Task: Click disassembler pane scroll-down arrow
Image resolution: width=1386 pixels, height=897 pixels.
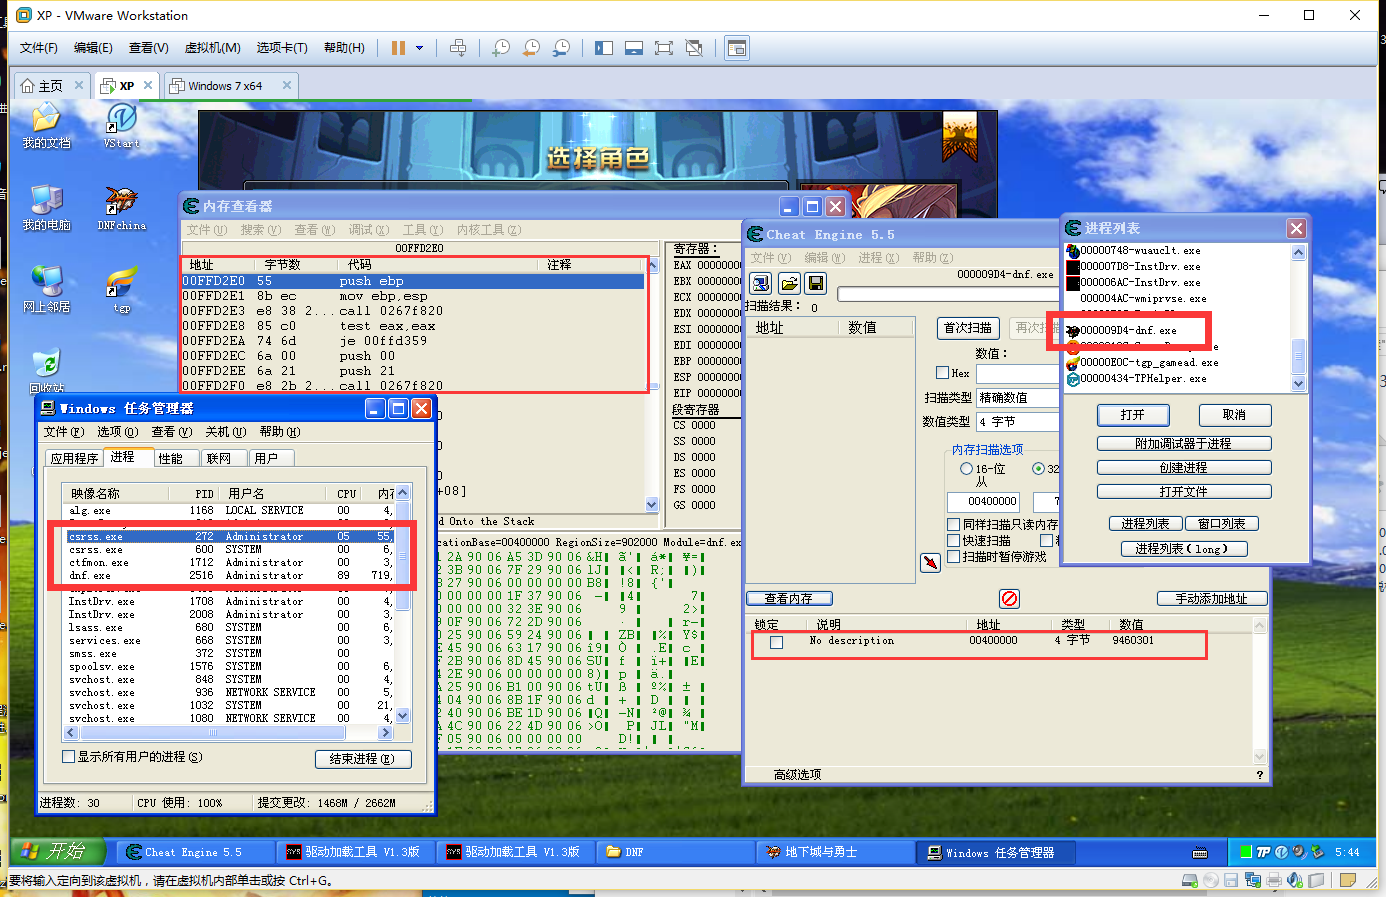Action: click(652, 504)
